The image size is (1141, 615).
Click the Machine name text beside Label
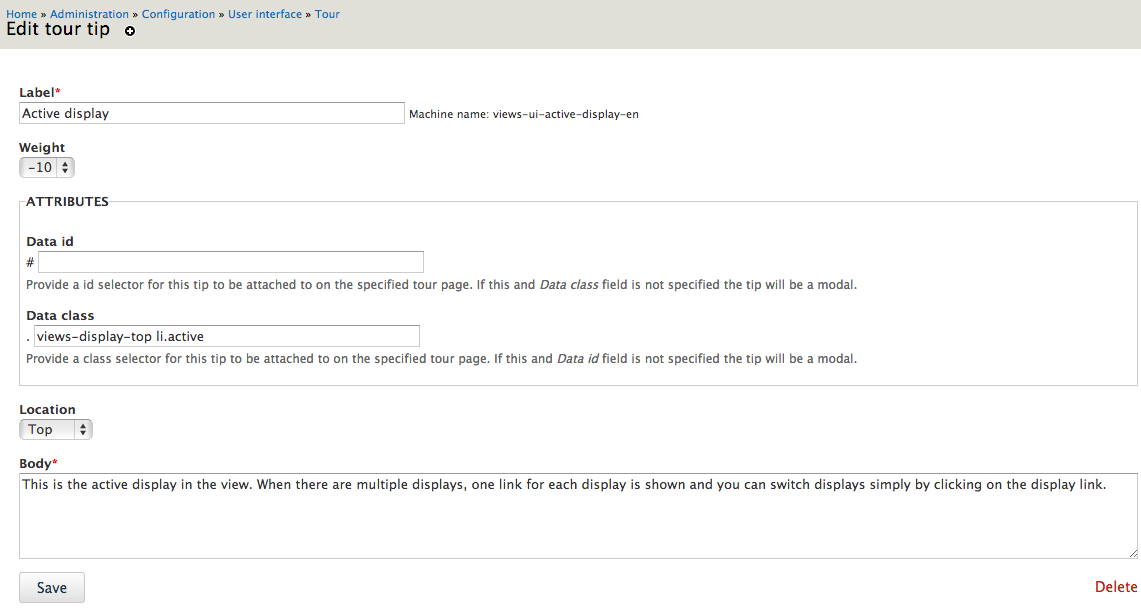[523, 114]
